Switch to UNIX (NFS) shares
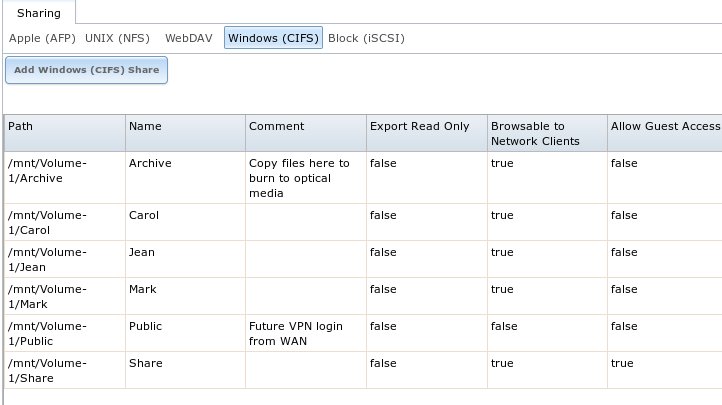722x405 pixels. (x=117, y=38)
